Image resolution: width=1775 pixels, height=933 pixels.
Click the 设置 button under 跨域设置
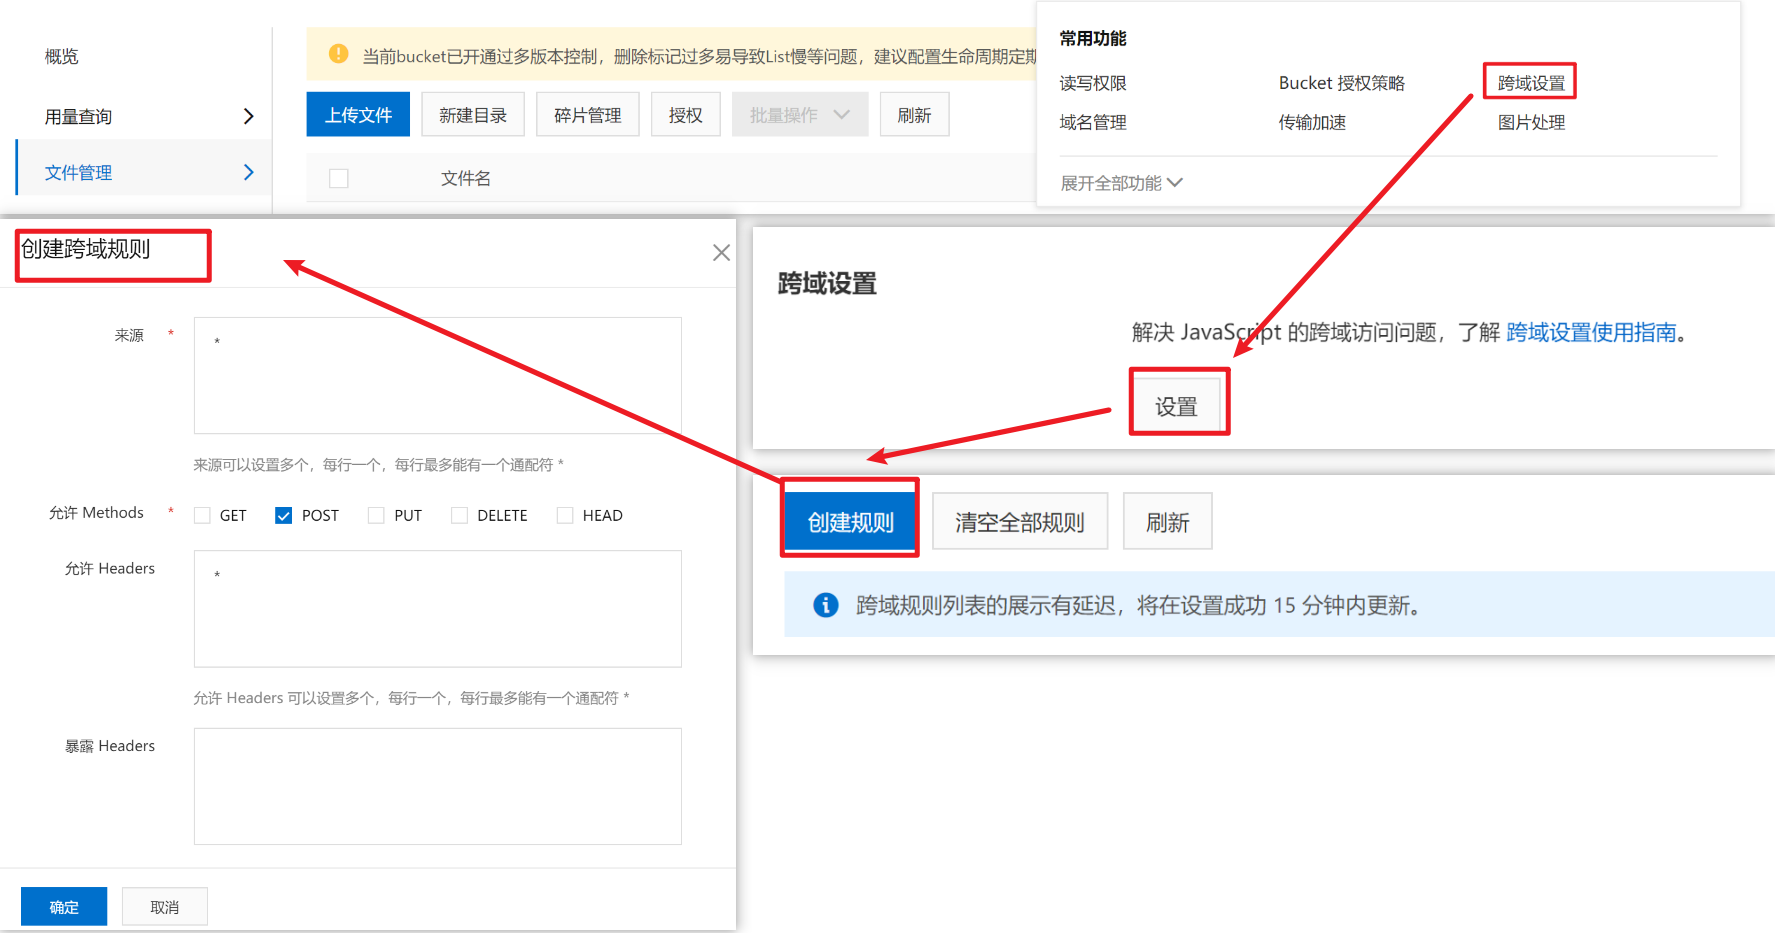tap(1176, 406)
